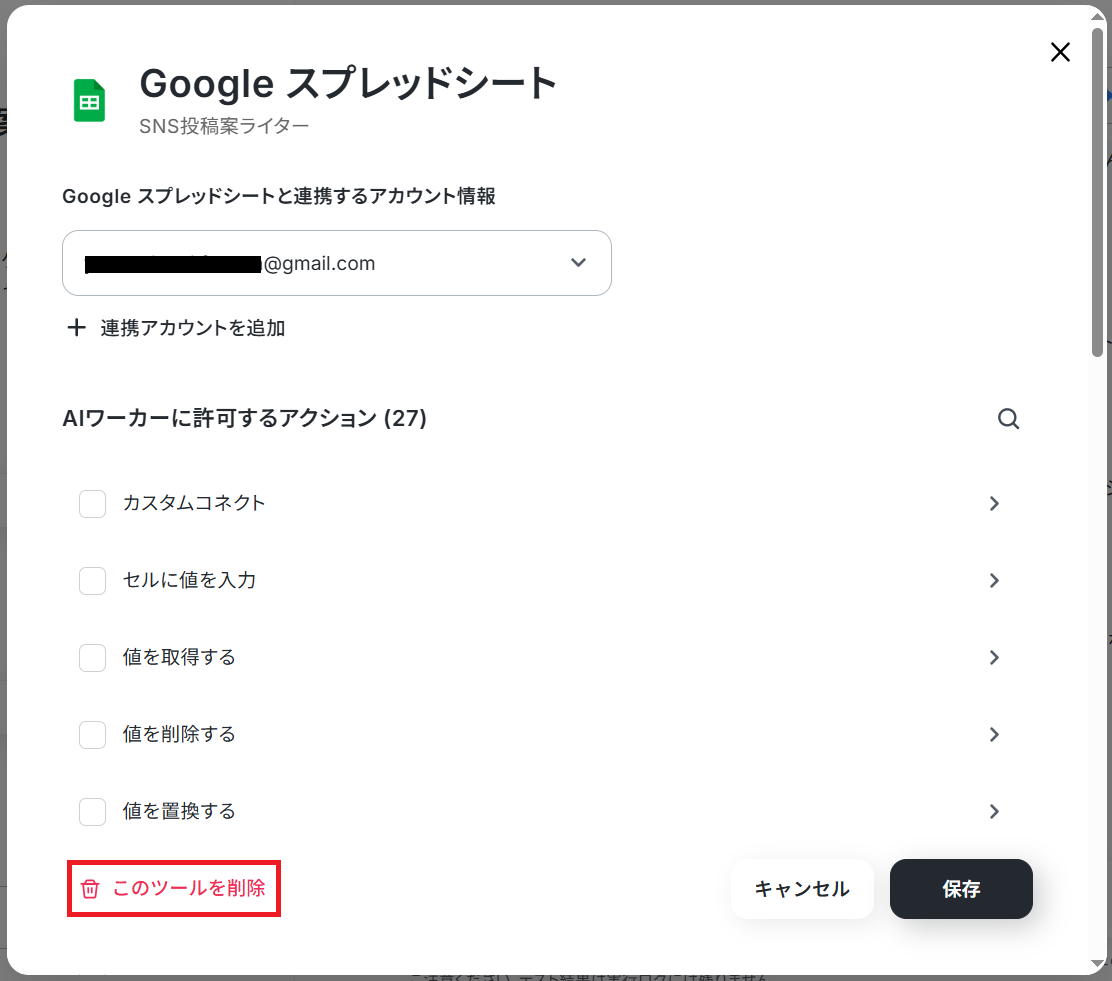Close the dialog with the X icon
The height and width of the screenshot is (981, 1112).
(1060, 52)
